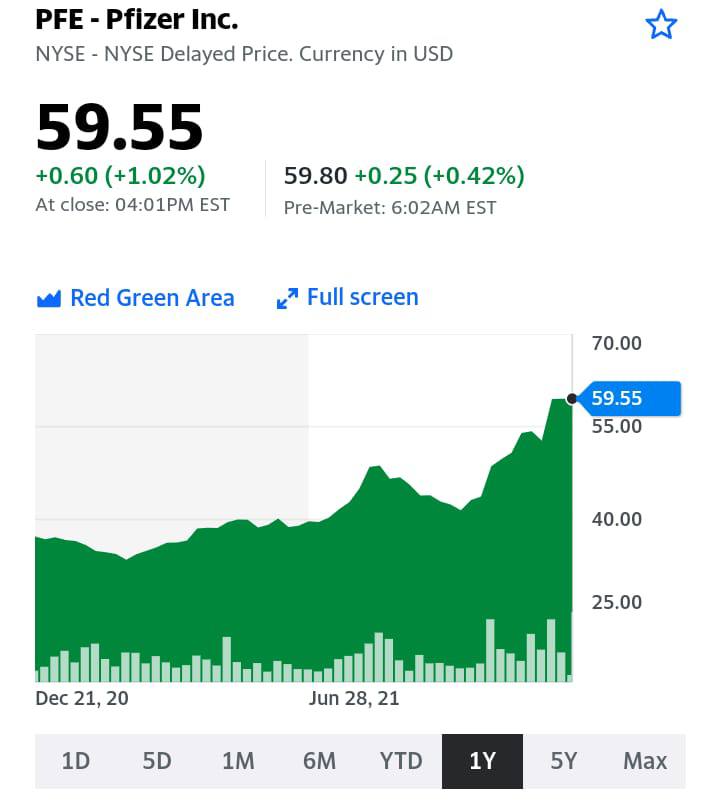Image resolution: width=720 pixels, height=807 pixels.
Task: Click the black price marker dot on chart
Action: (x=572, y=399)
